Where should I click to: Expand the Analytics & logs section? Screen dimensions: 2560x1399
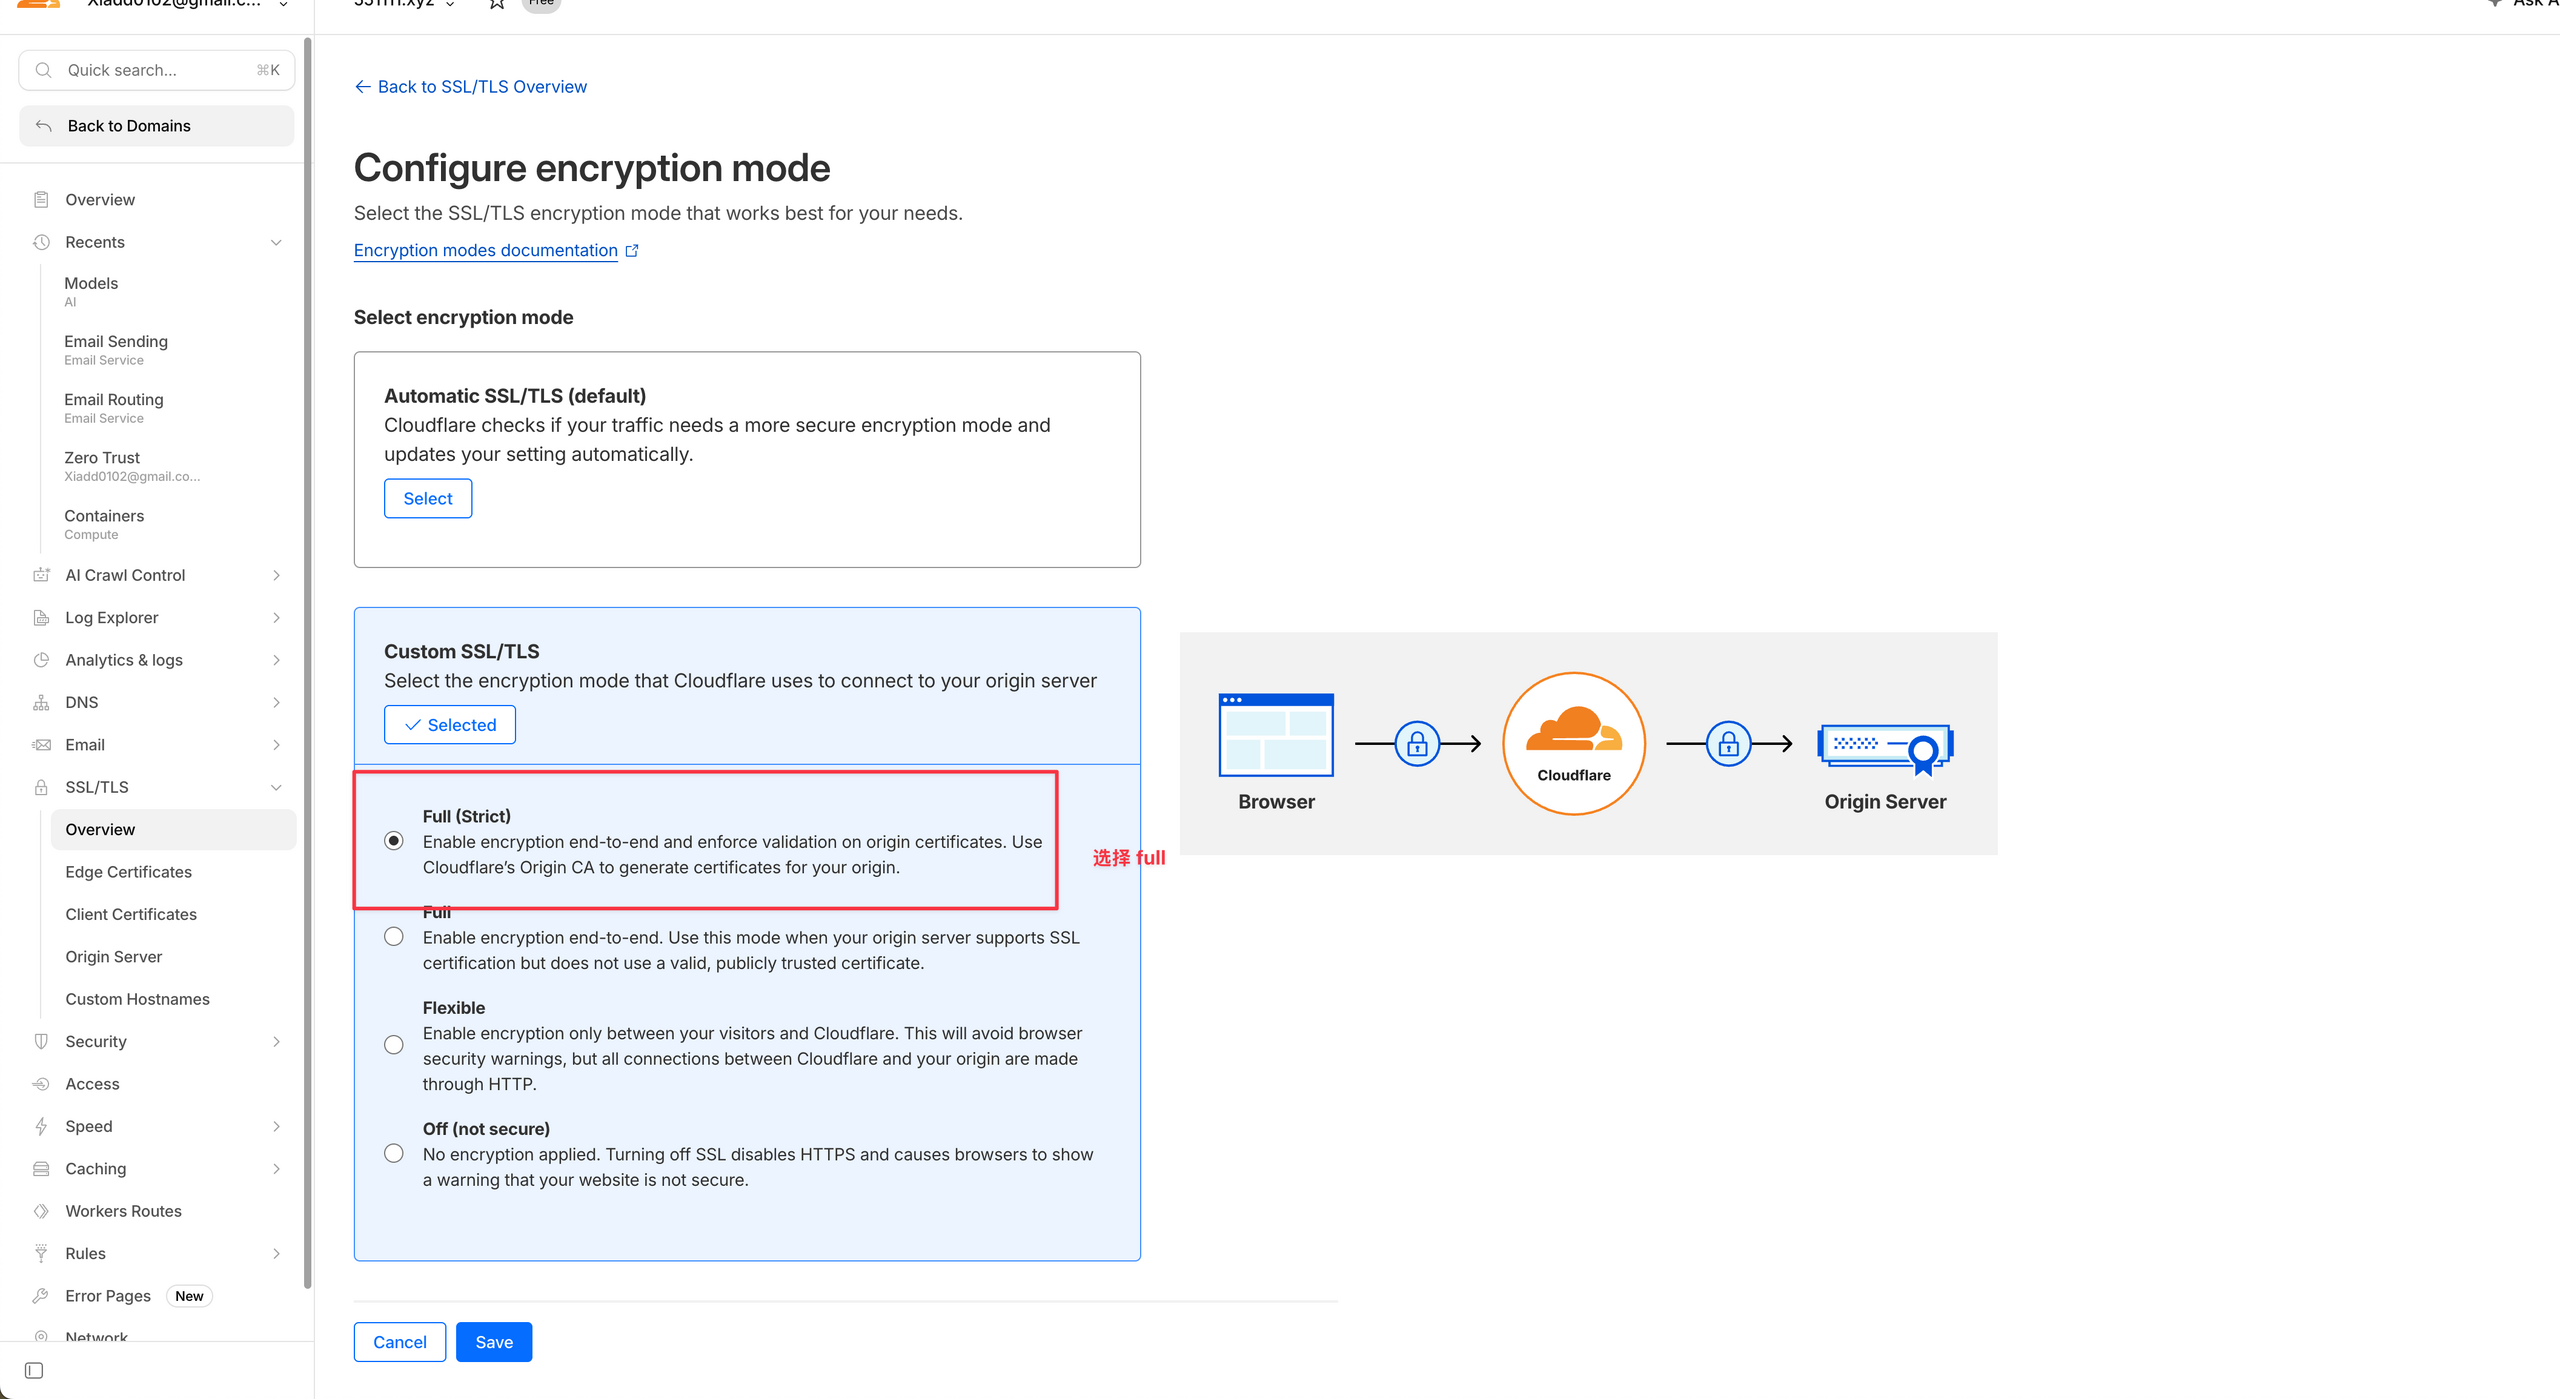276,660
